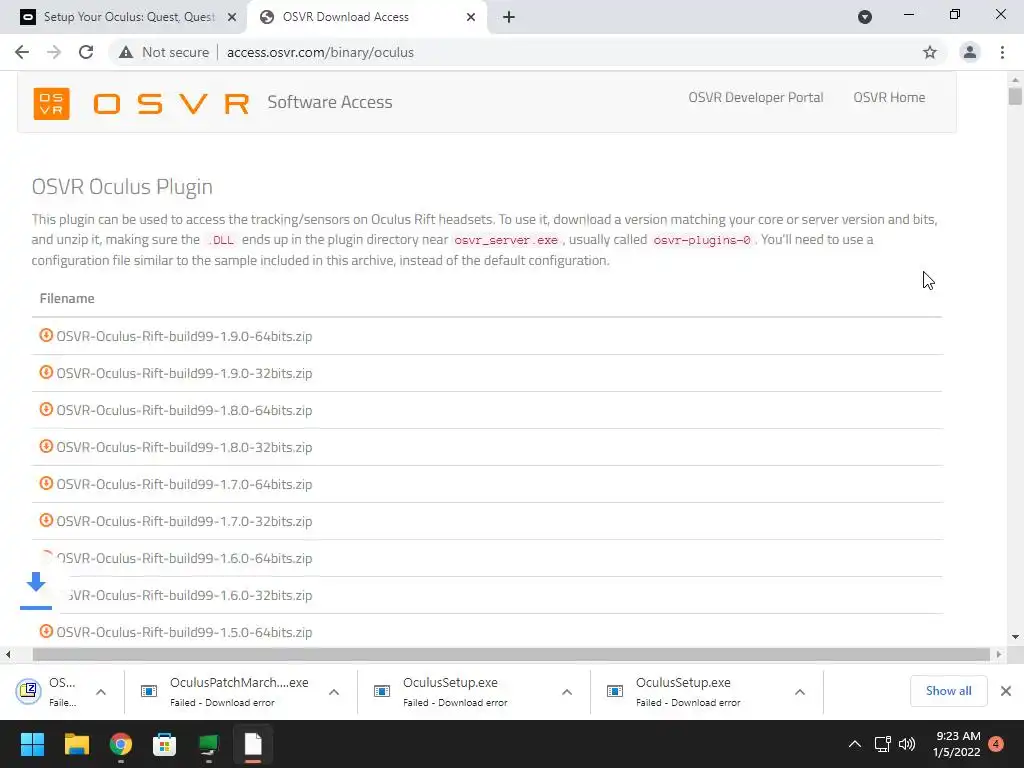Close the downloads shelf
This screenshot has width=1024, height=768.
1006,691
